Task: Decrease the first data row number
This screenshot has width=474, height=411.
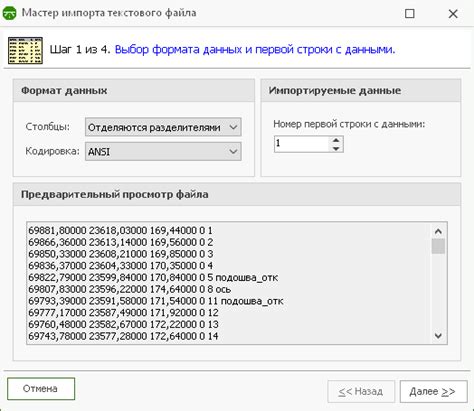Action: (x=336, y=148)
